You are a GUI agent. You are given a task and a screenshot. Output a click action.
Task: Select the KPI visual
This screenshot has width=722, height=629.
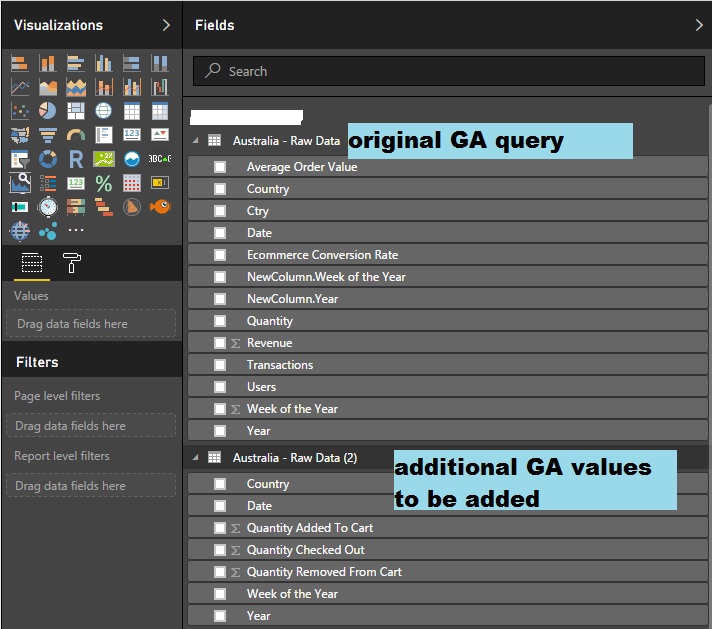160,135
